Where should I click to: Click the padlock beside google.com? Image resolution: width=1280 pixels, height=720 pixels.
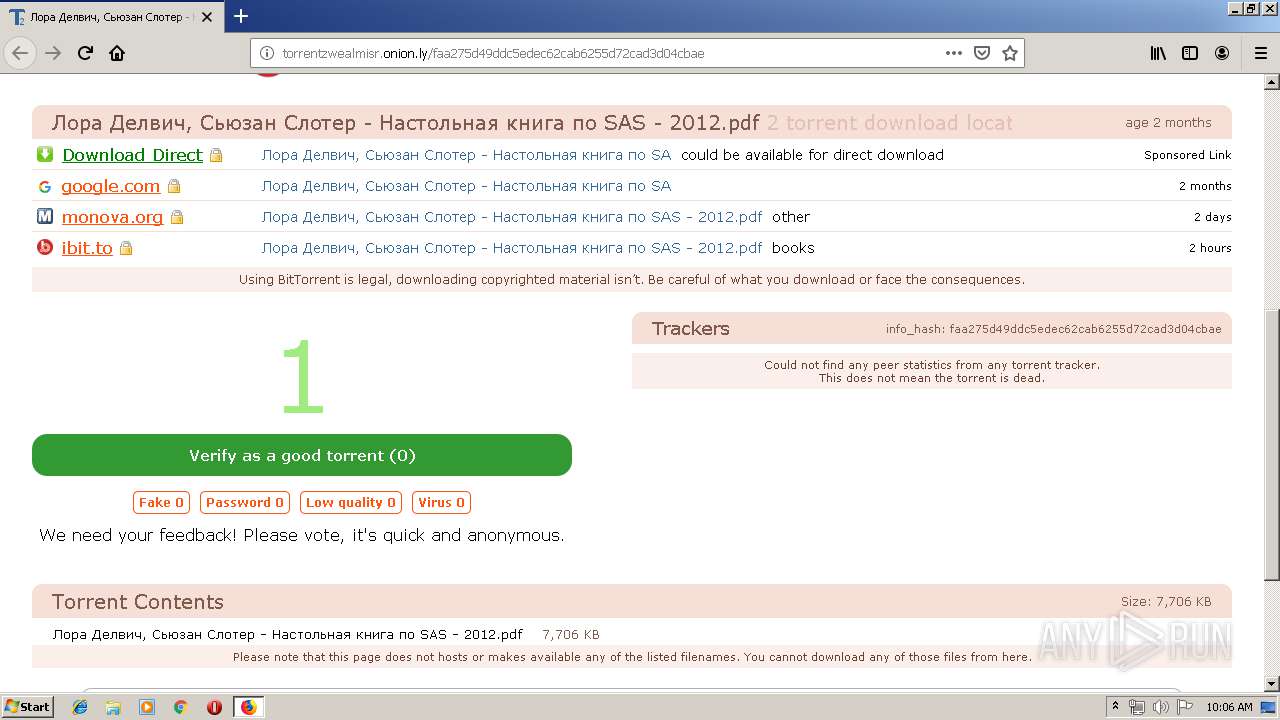point(174,187)
